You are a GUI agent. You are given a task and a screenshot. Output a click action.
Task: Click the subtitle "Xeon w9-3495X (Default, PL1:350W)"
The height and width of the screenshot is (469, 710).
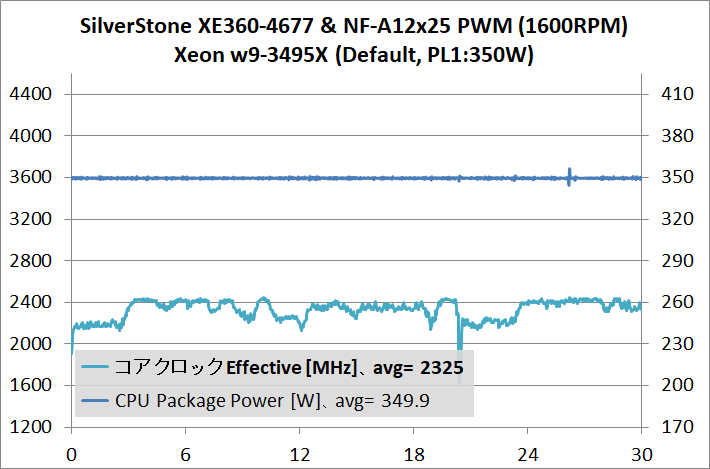[354, 55]
